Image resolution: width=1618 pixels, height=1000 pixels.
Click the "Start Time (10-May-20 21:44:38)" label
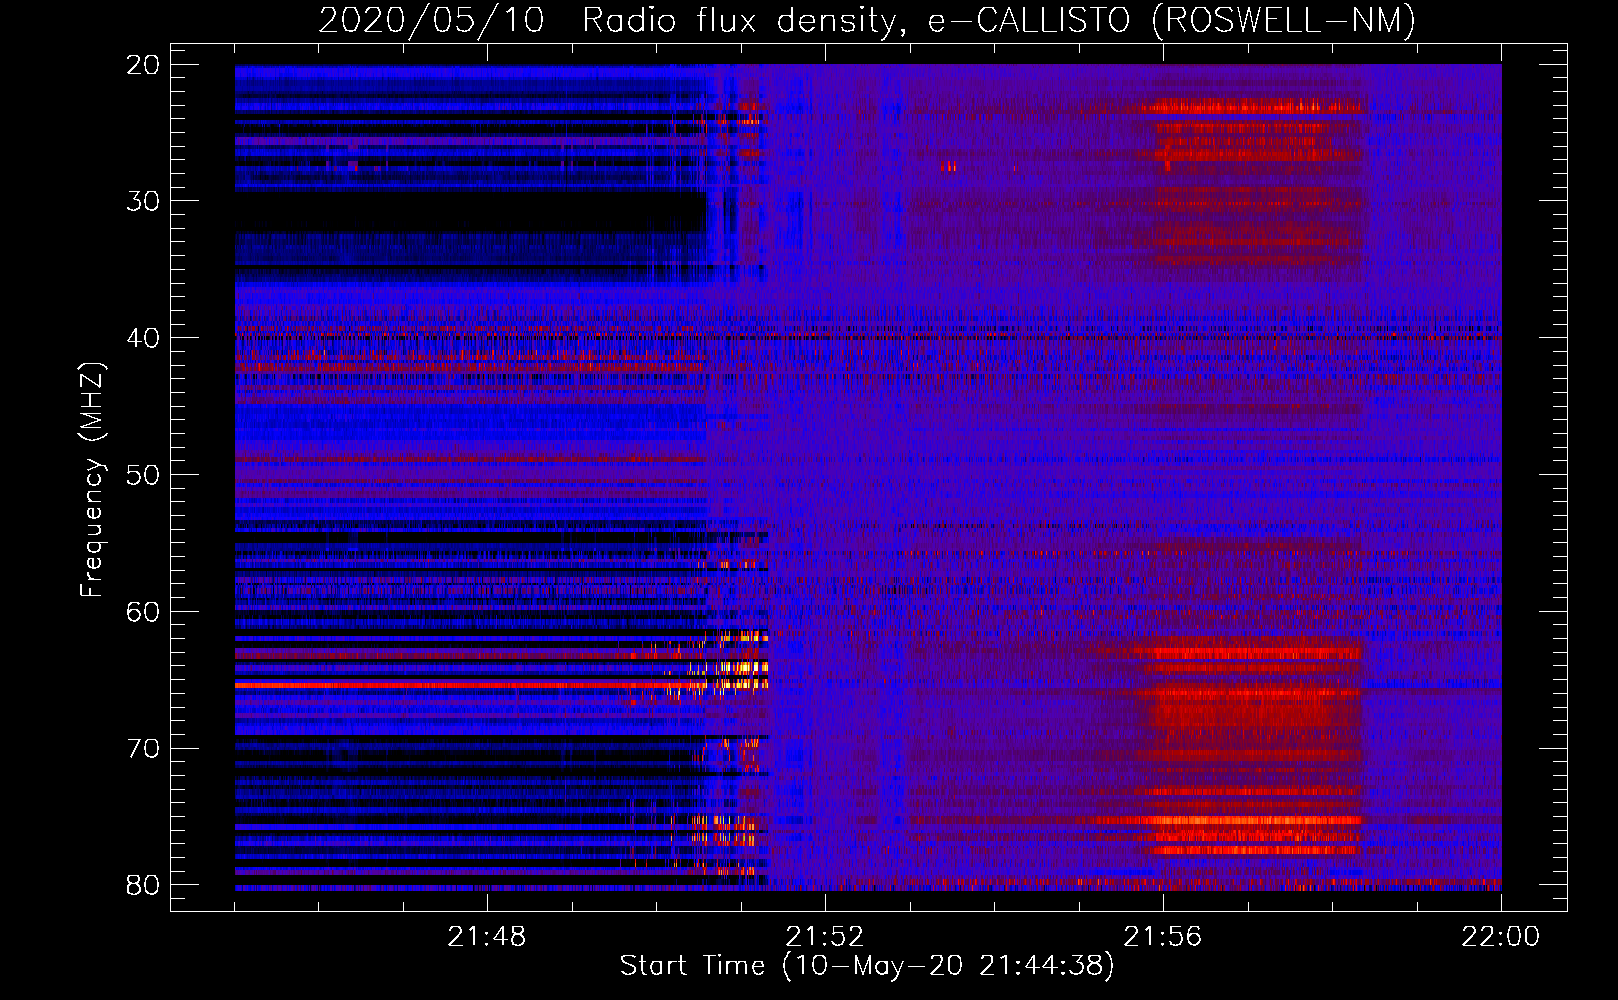point(867,966)
